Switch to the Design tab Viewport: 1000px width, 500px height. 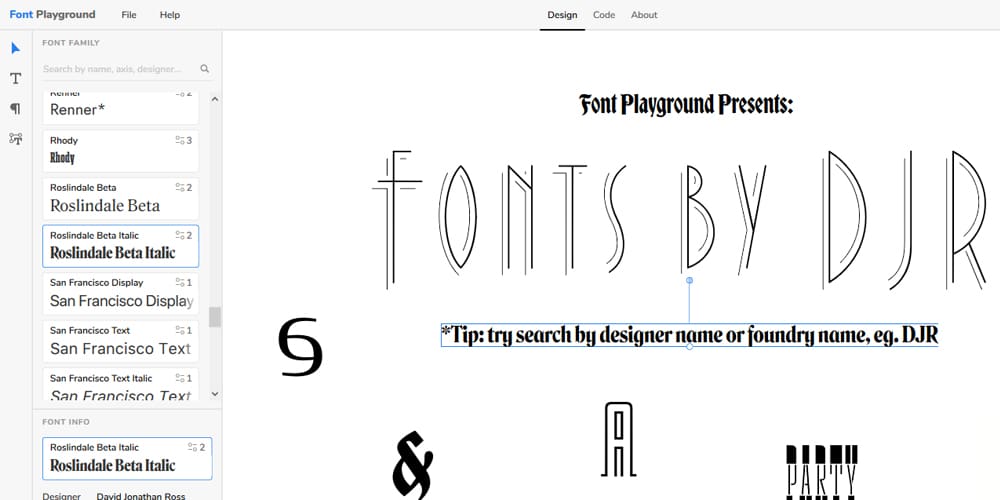[x=562, y=15]
